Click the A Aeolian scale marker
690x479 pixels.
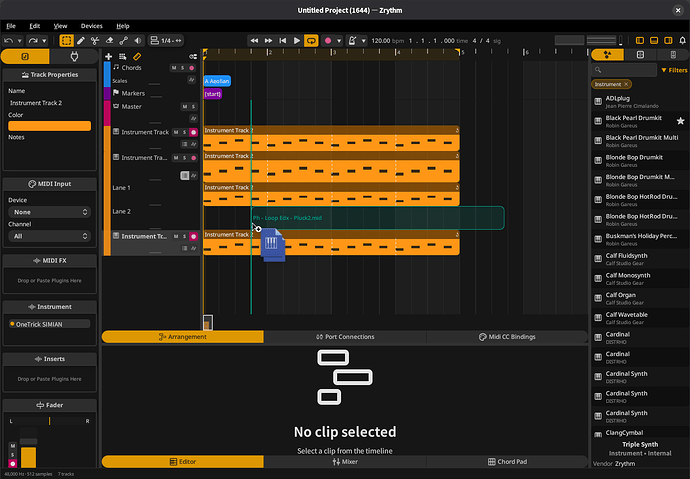tap(217, 81)
